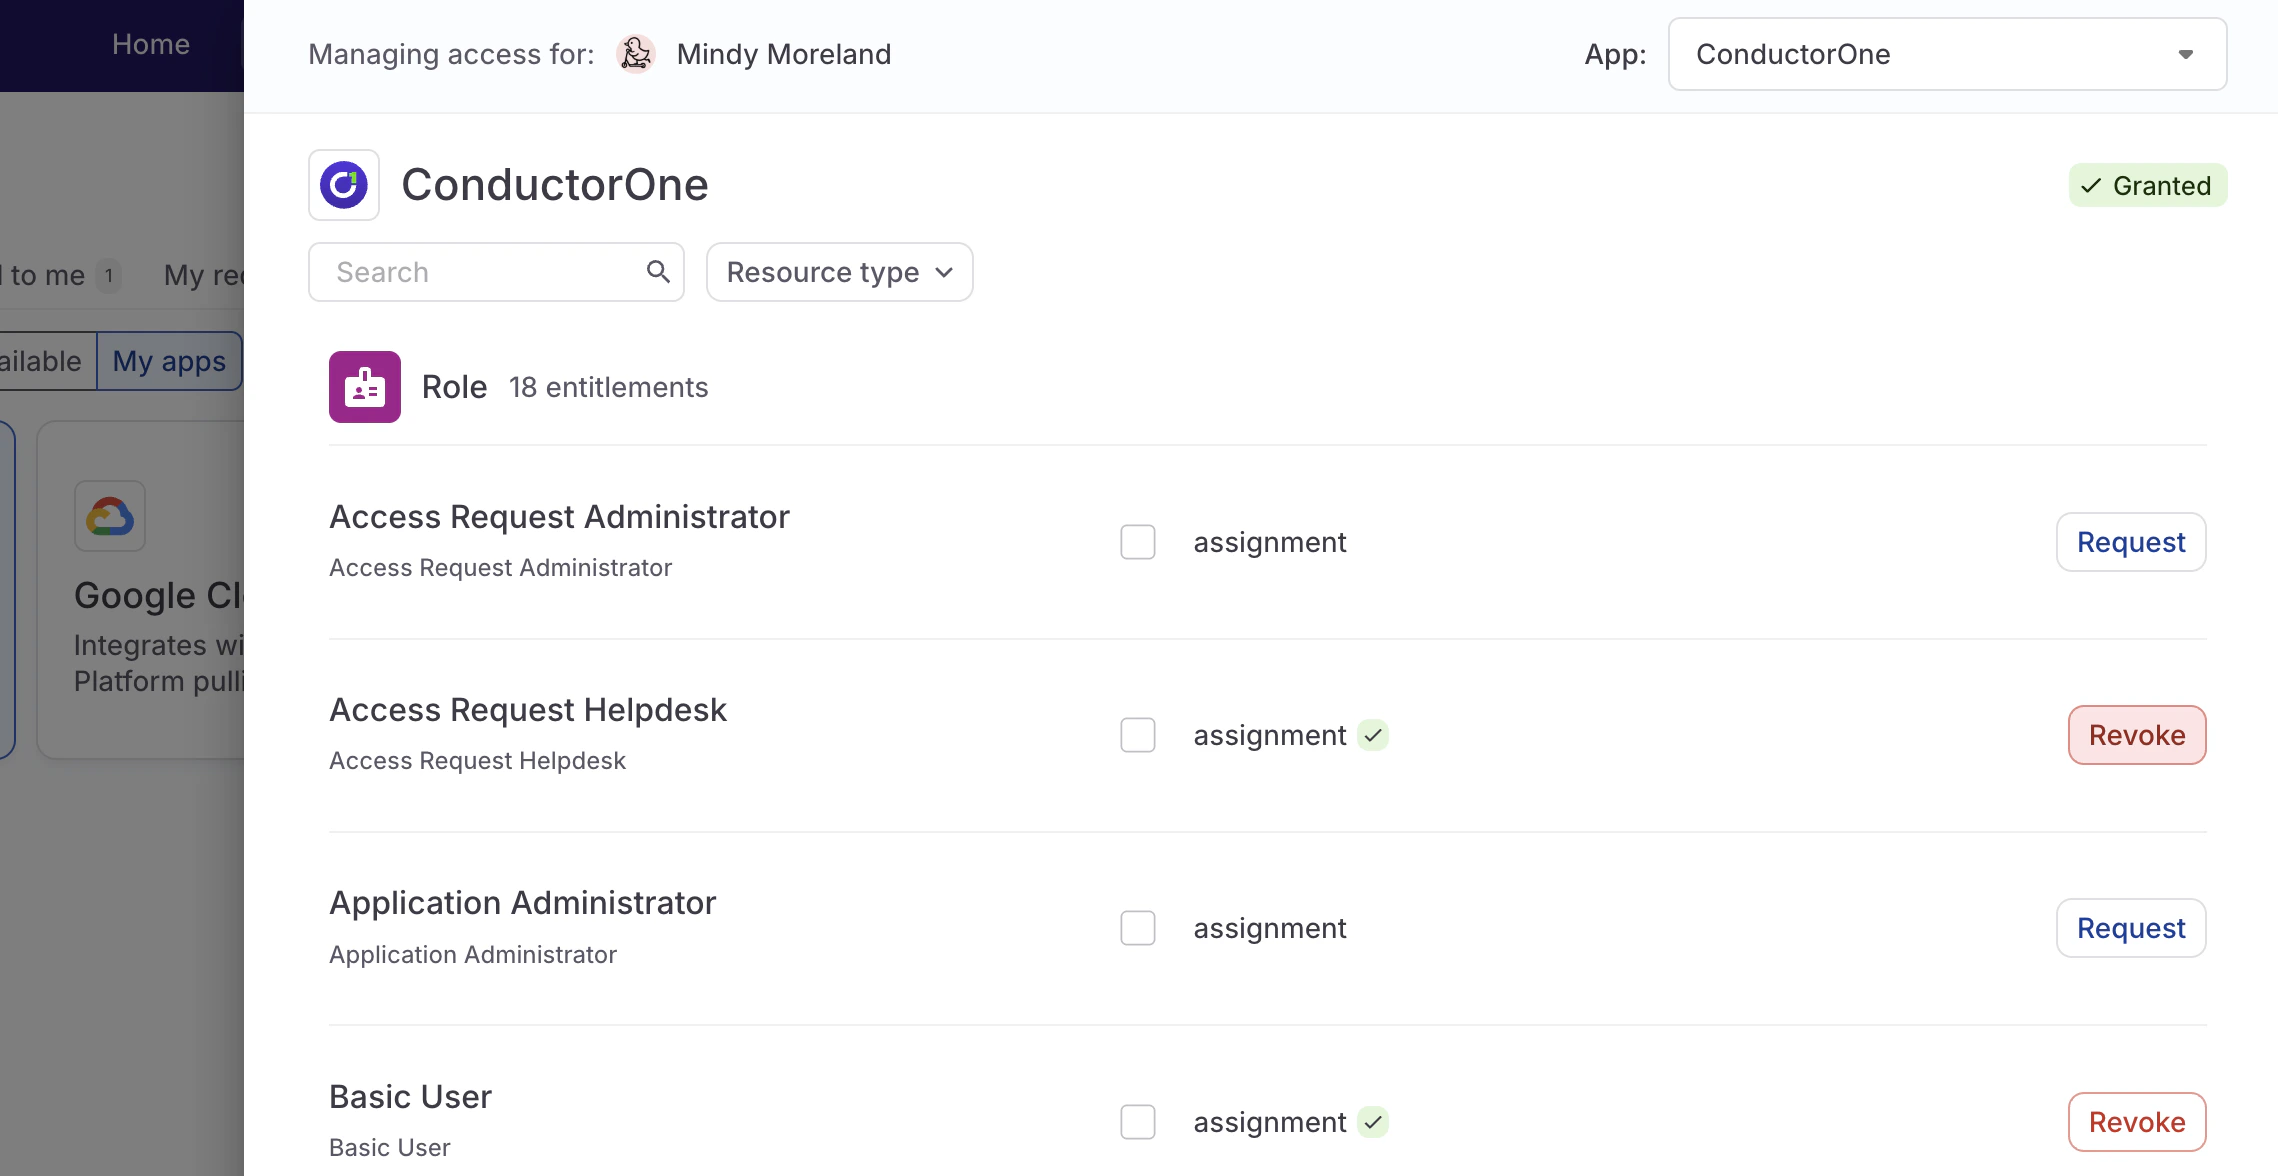Check the Basic User assignment checkbox

1137,1122
